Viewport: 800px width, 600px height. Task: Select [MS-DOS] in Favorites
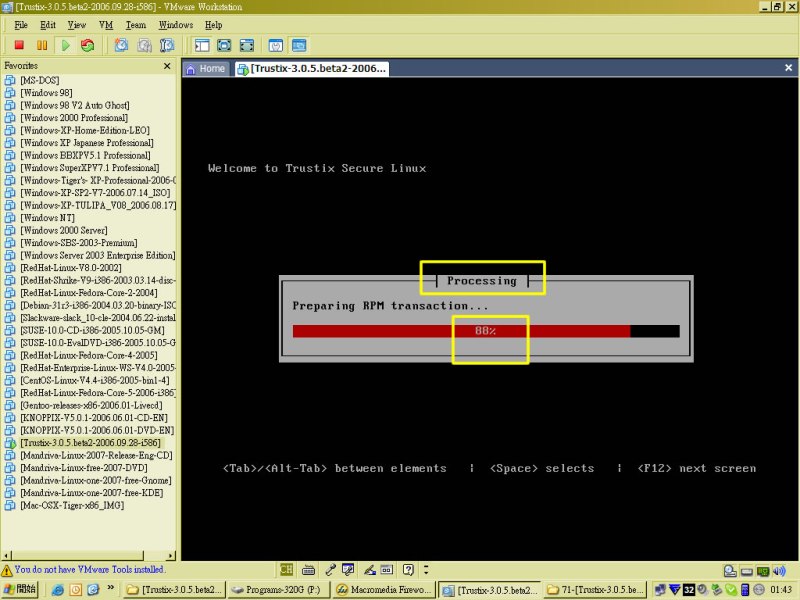tap(39, 80)
